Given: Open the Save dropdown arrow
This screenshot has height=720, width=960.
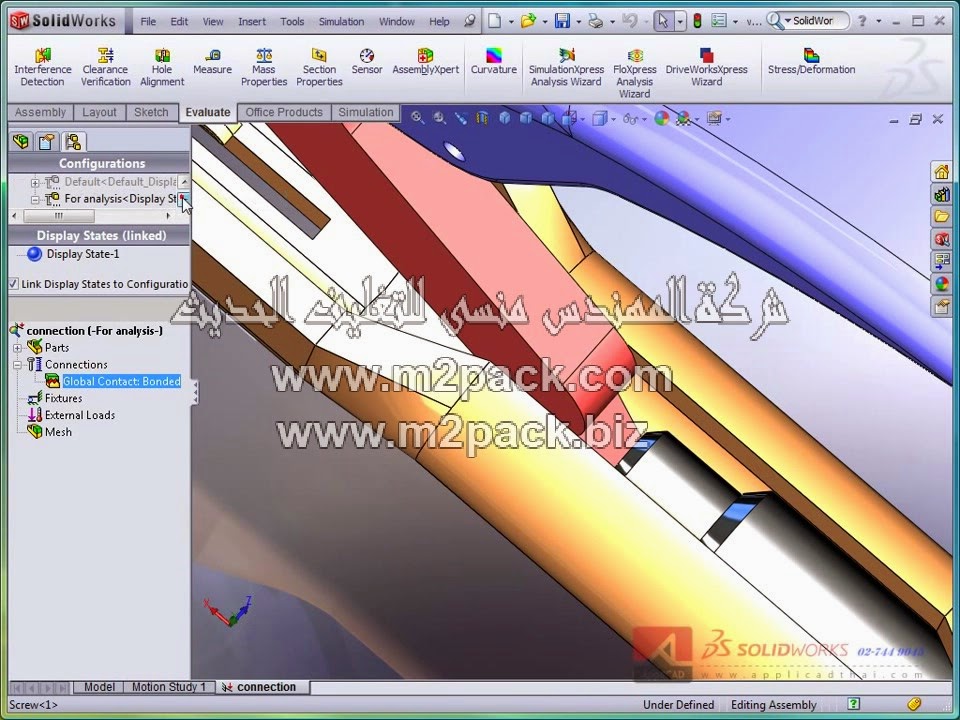Looking at the screenshot, I should click(579, 21).
